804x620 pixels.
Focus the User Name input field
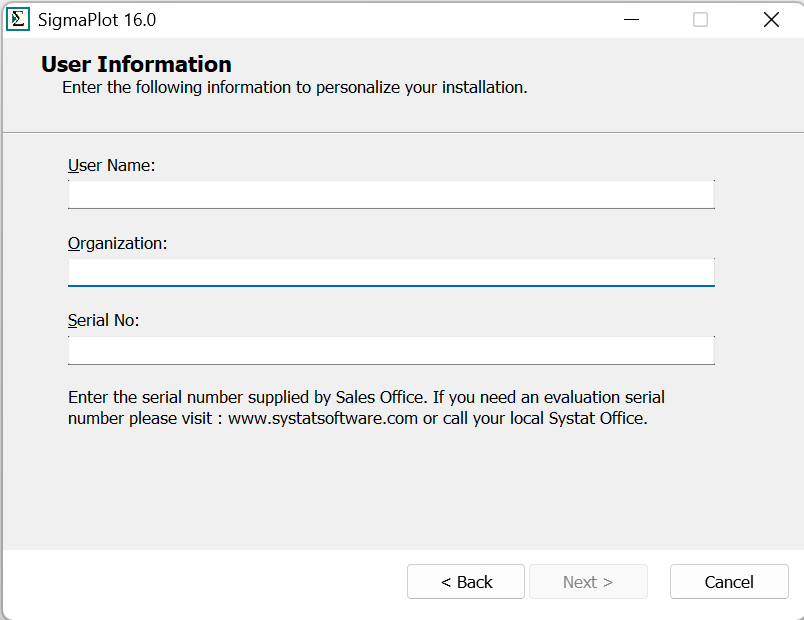(x=391, y=194)
